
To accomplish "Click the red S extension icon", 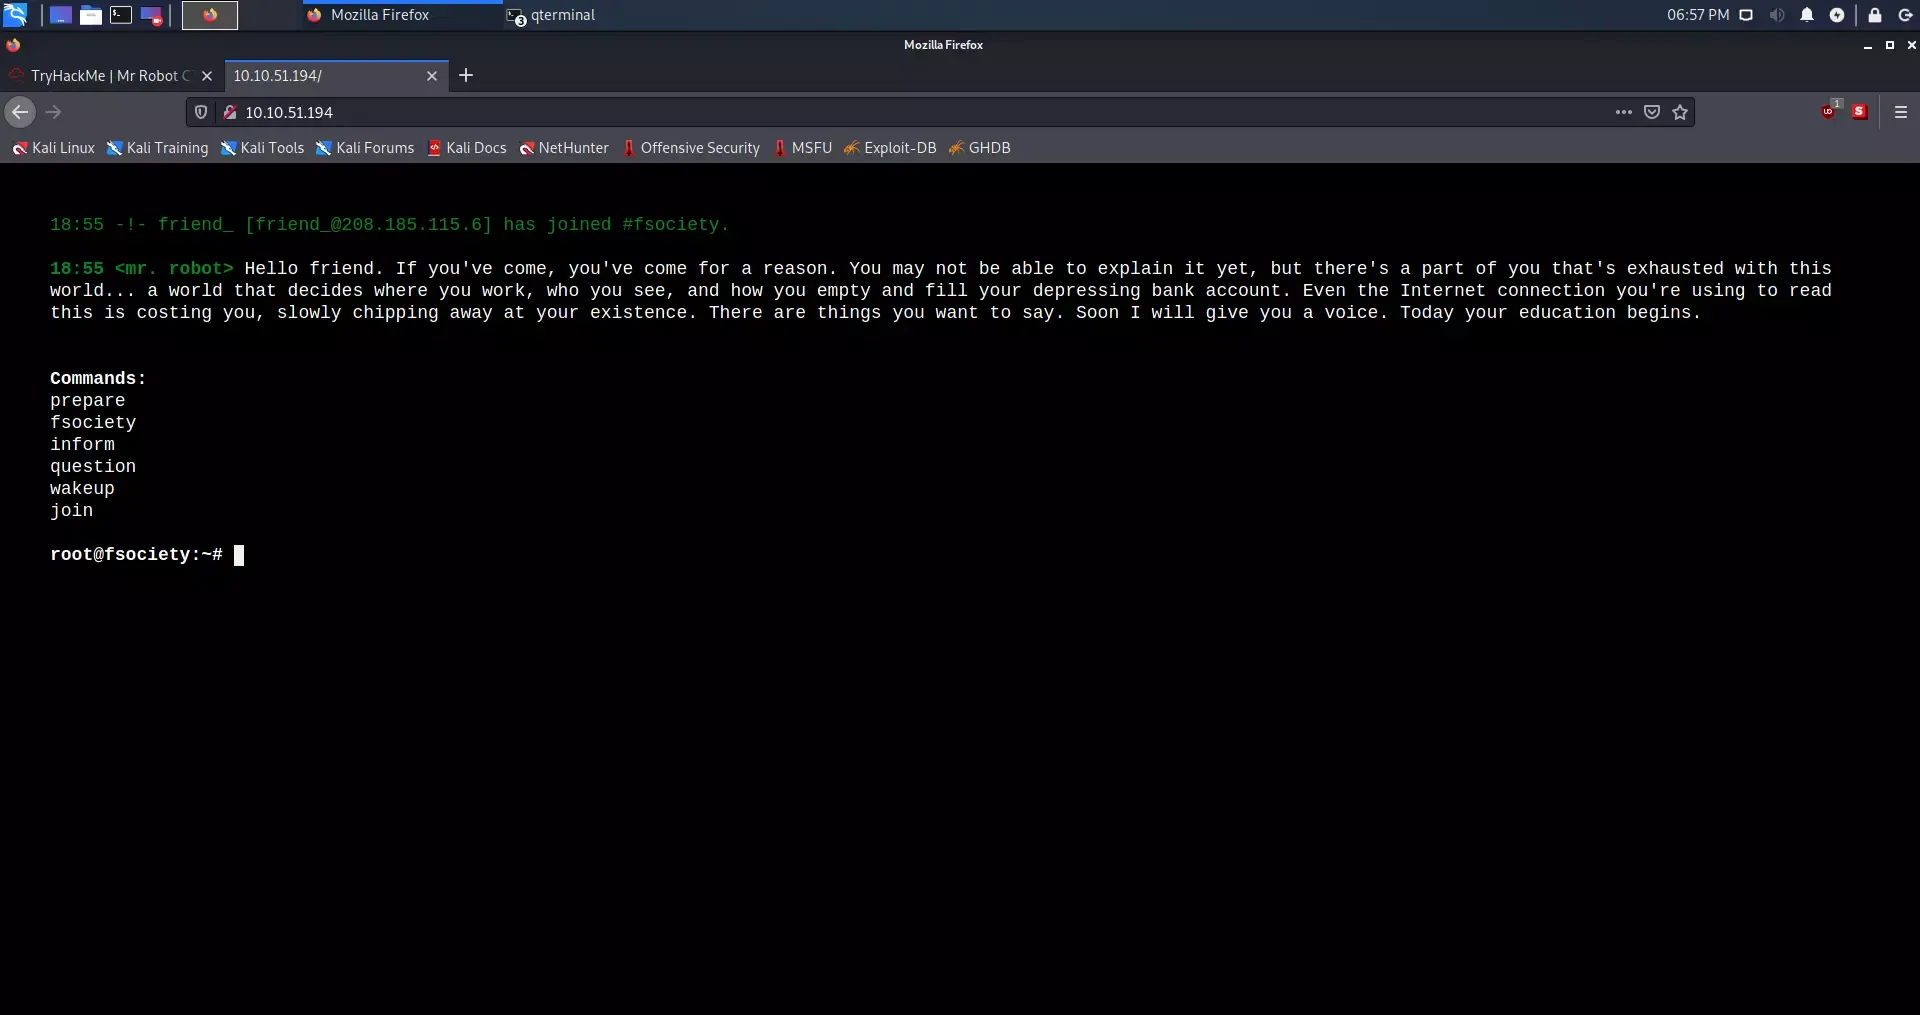I will tap(1860, 112).
